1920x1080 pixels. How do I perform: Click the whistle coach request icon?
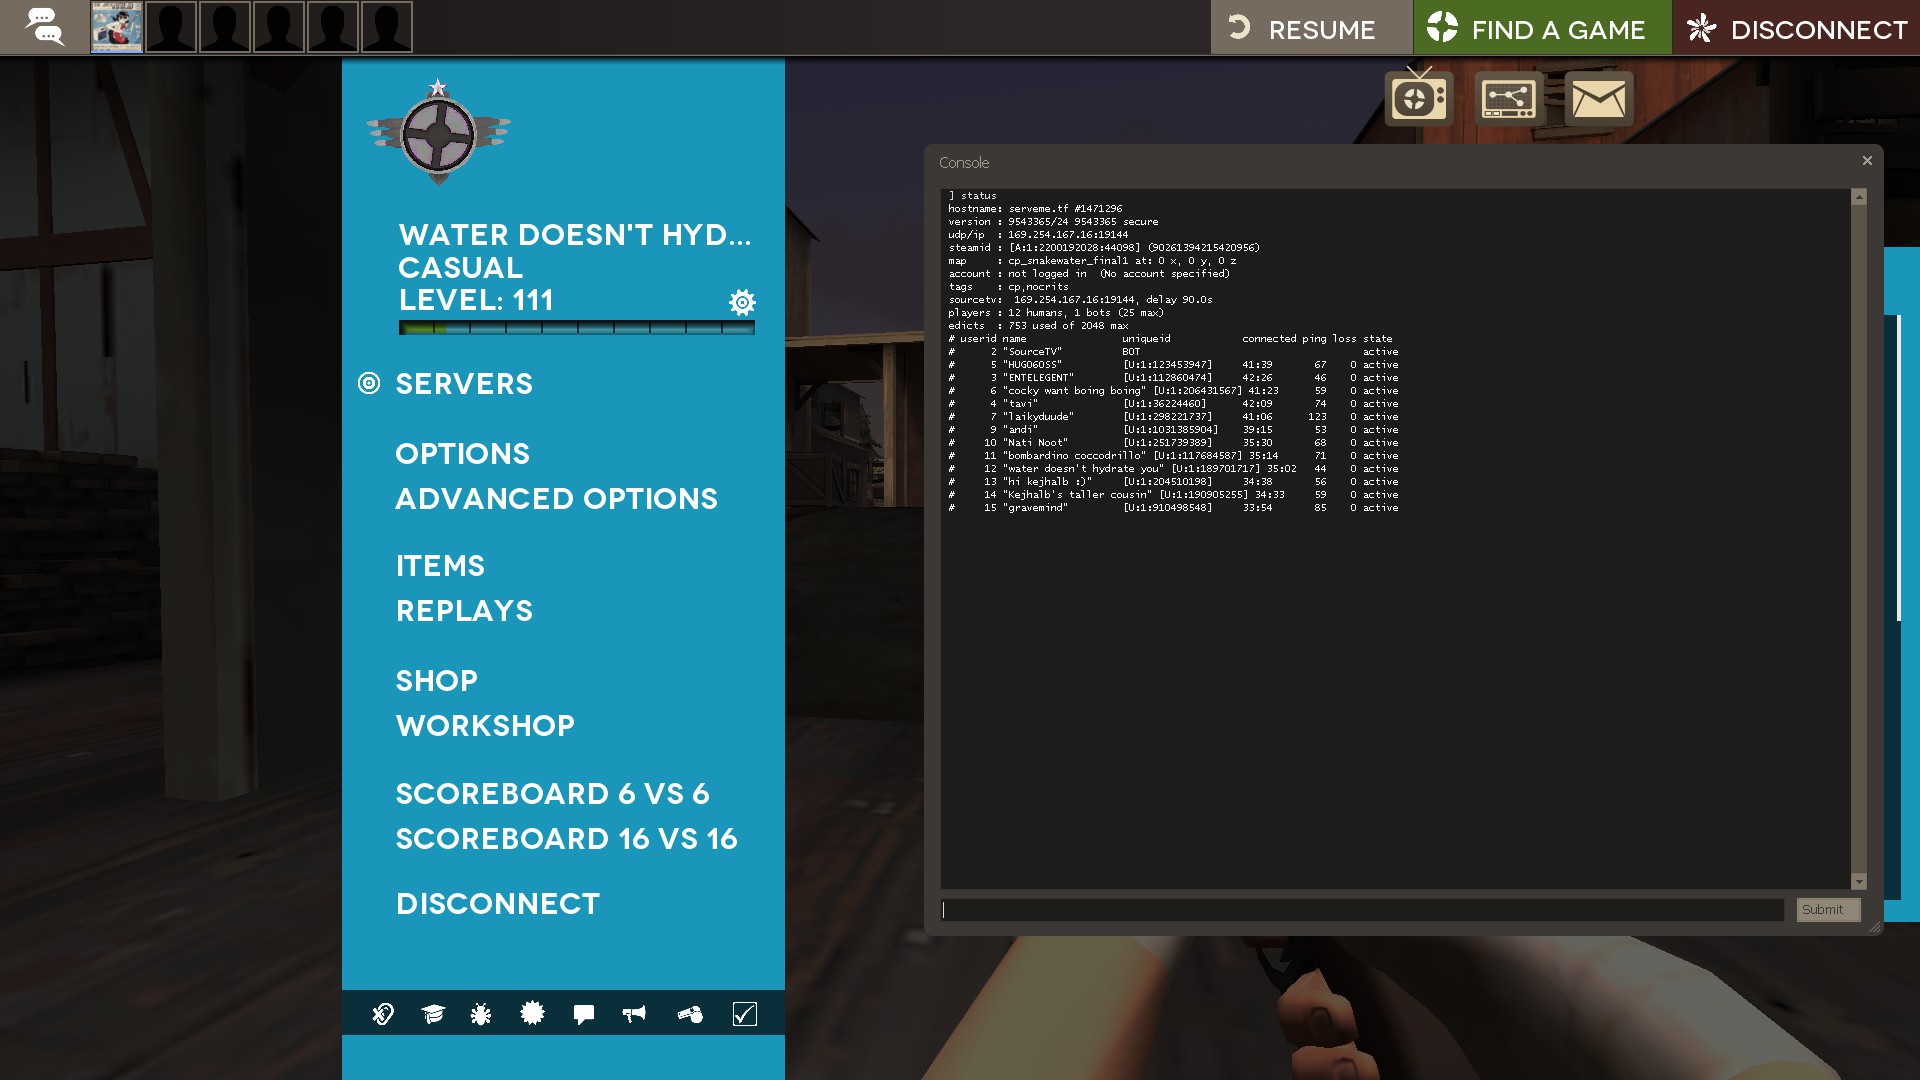point(690,1014)
